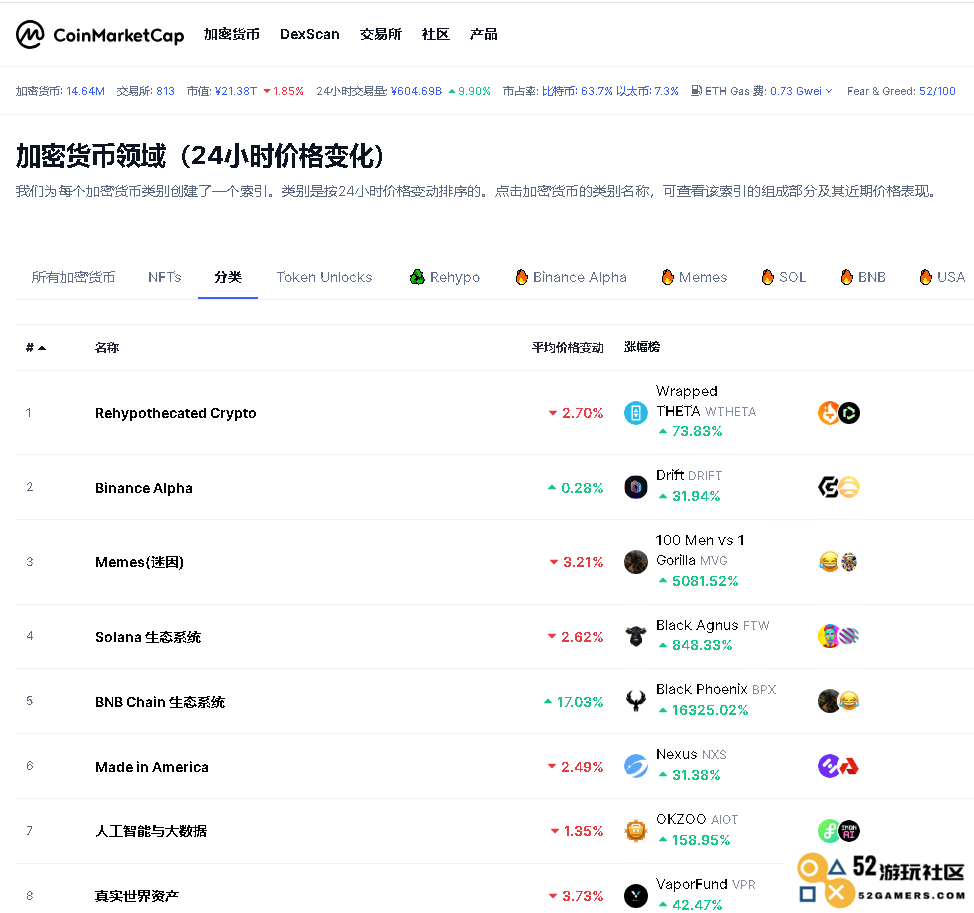The width and height of the screenshot is (974, 913).
Task: Switch to the Token Unlocks tab
Action: [324, 277]
